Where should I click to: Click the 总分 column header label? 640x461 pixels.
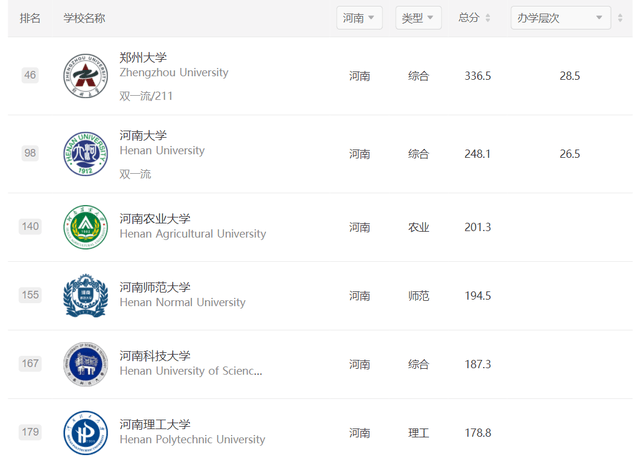(469, 18)
